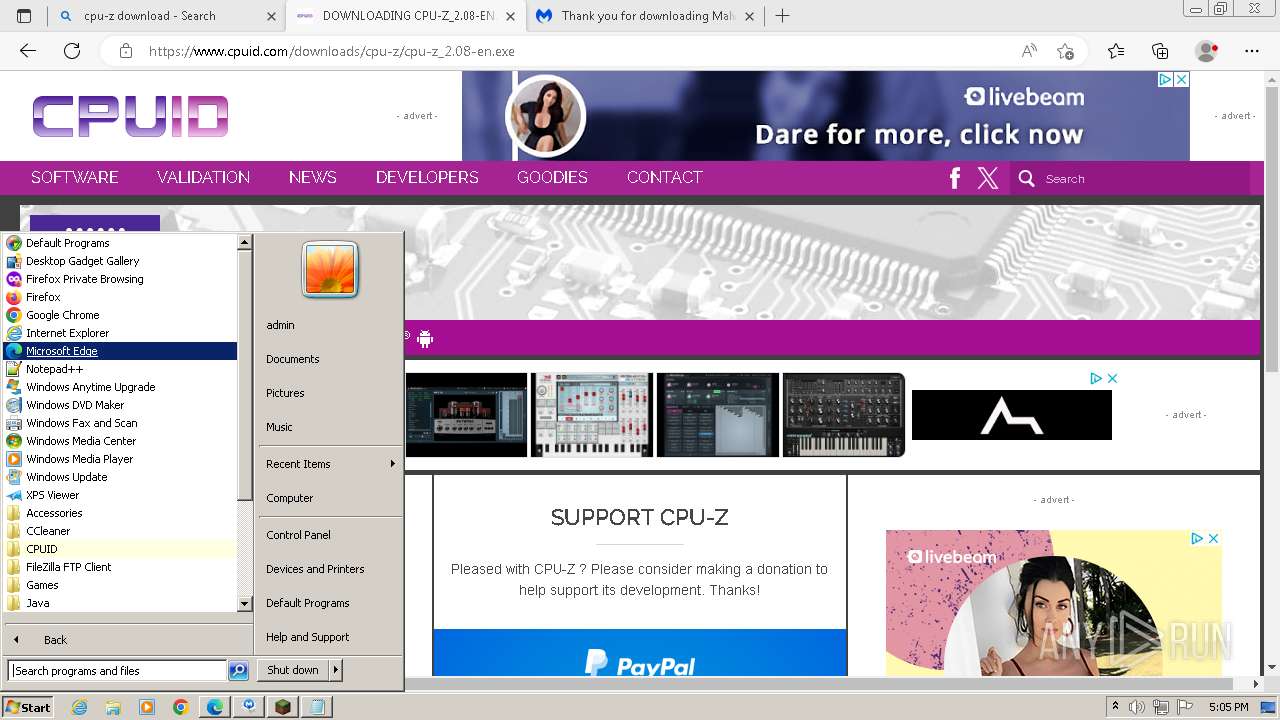Open Internet Explorer from the taskbar
The image size is (1280, 720).
79,707
